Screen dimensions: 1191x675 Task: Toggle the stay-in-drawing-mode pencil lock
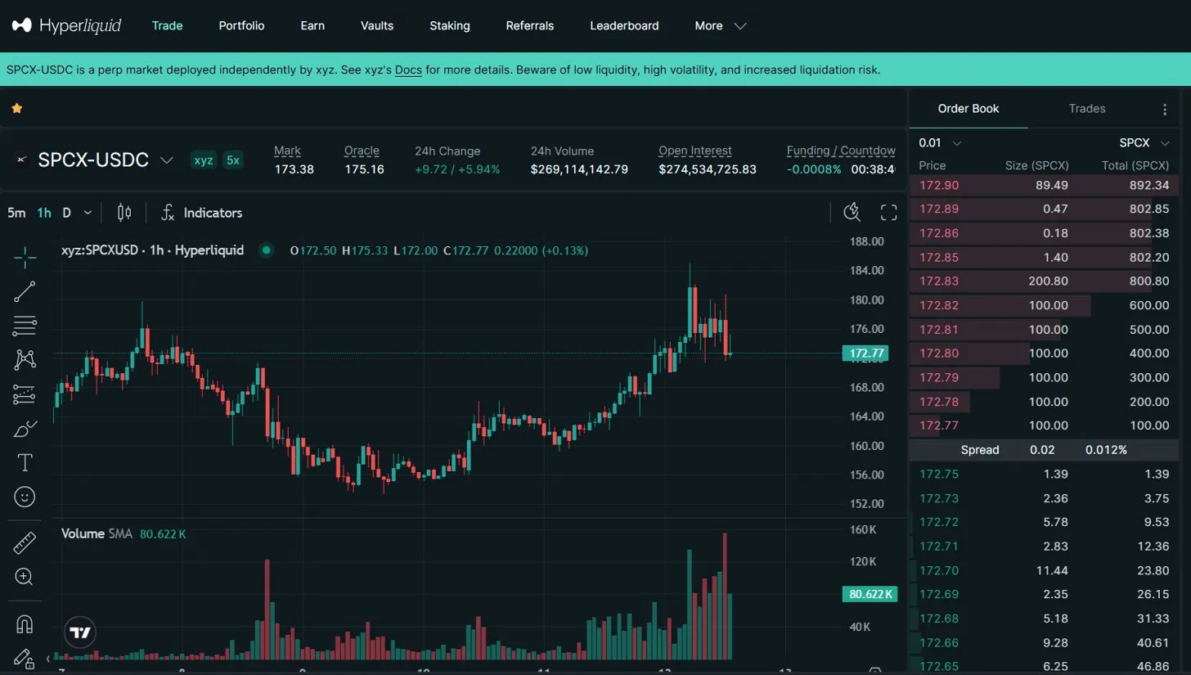[24, 658]
